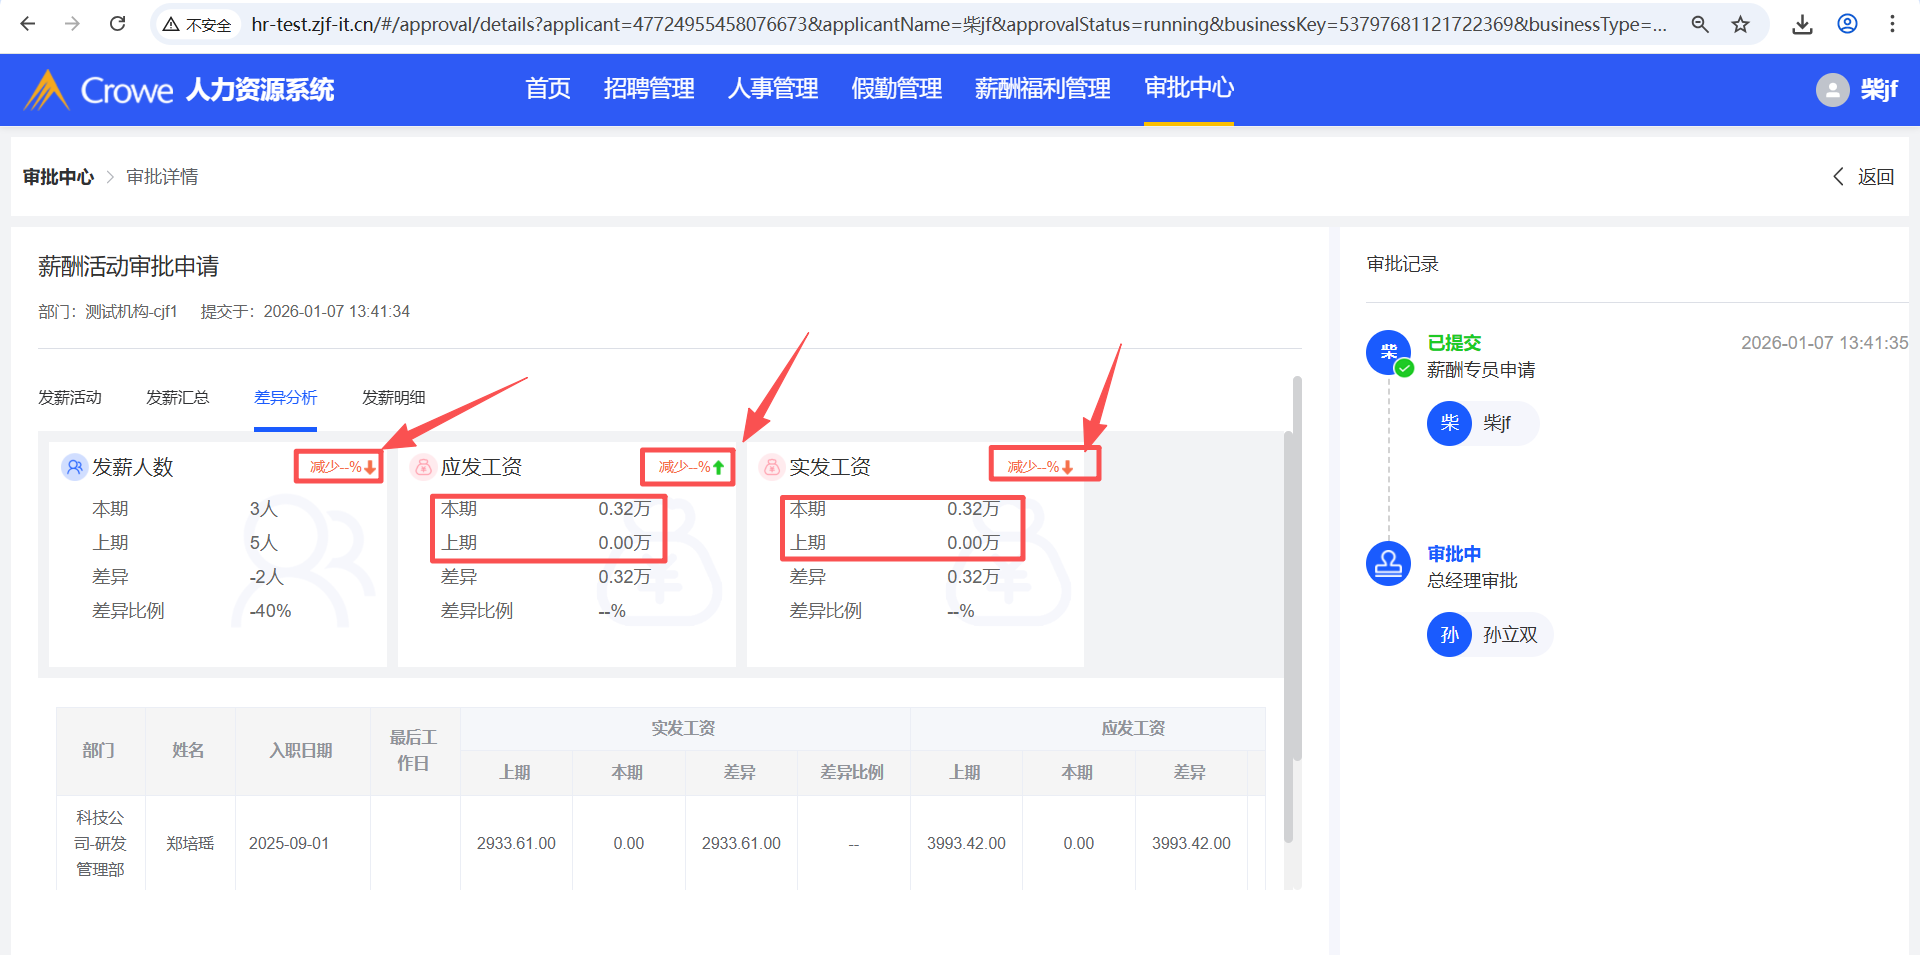Image resolution: width=1920 pixels, height=955 pixels.
Task: Click the 郑培瑶 name cell
Action: tap(190, 843)
